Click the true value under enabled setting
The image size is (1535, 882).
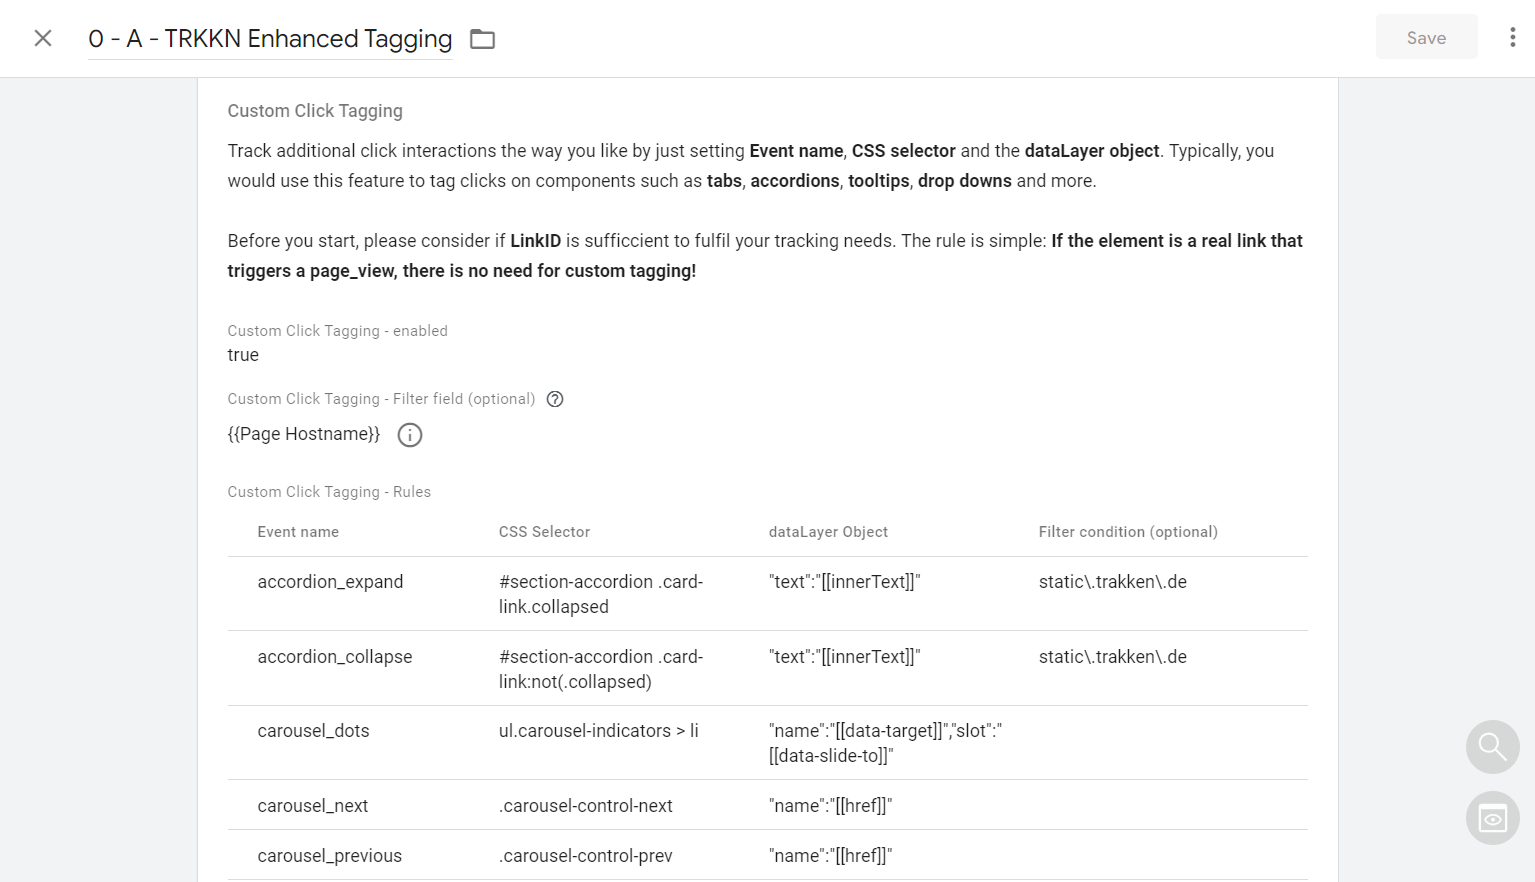click(x=242, y=355)
